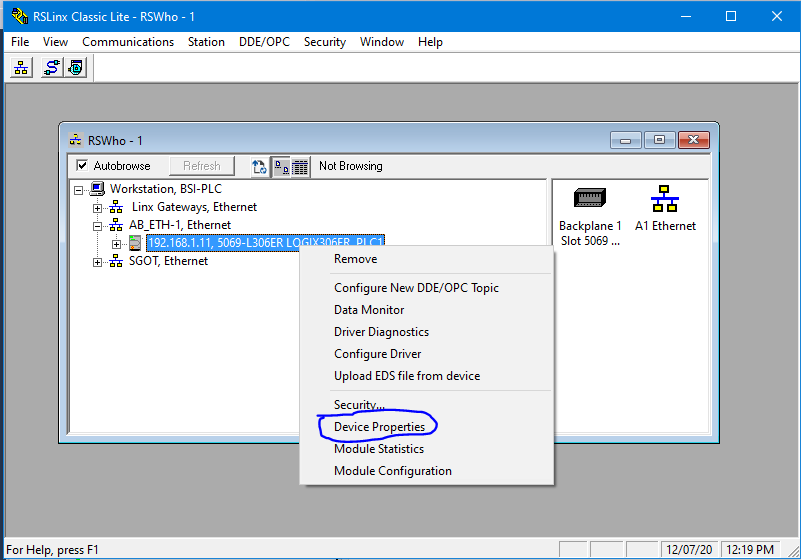
Task: Select AB_ETH-1, Ethernet tree label
Action: (x=180, y=225)
